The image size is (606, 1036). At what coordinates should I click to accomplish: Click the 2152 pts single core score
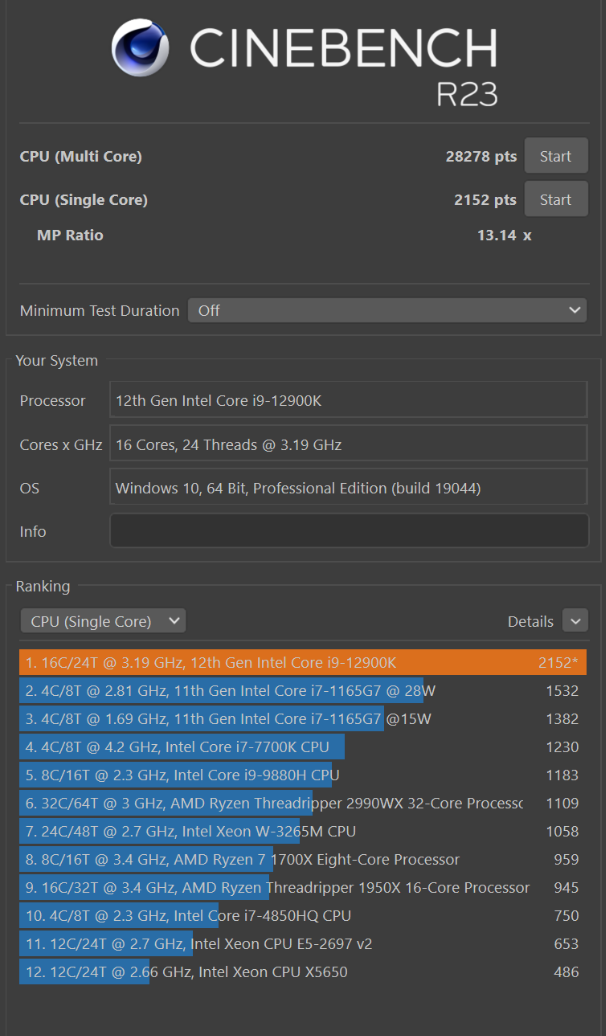[485, 200]
